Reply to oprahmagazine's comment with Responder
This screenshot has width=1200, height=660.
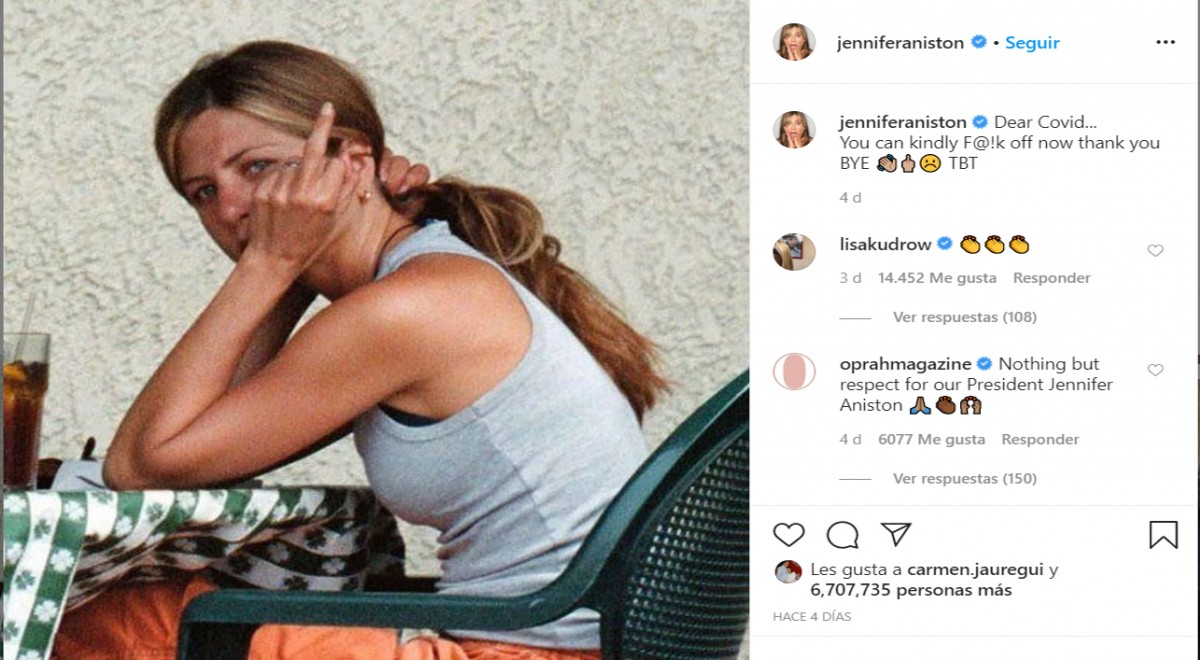1040,439
